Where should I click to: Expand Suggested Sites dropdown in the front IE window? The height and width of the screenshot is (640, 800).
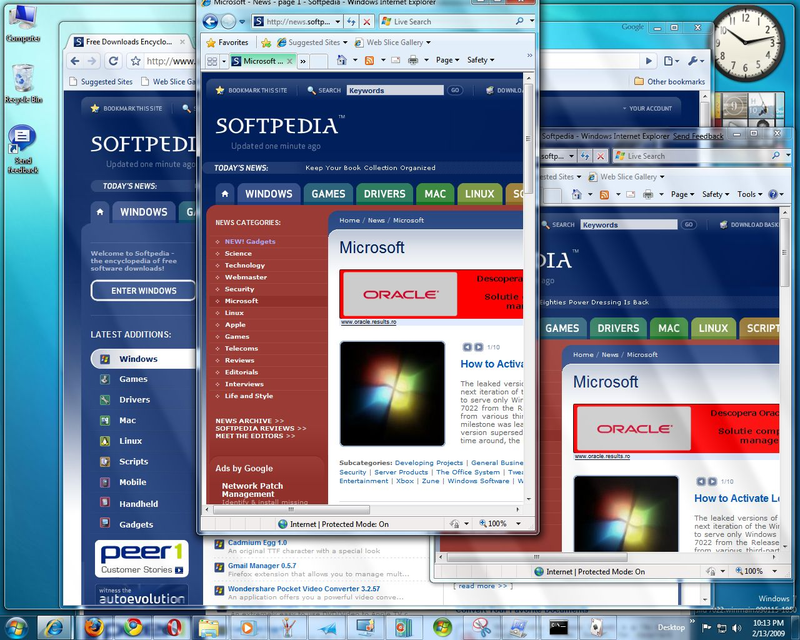point(345,42)
